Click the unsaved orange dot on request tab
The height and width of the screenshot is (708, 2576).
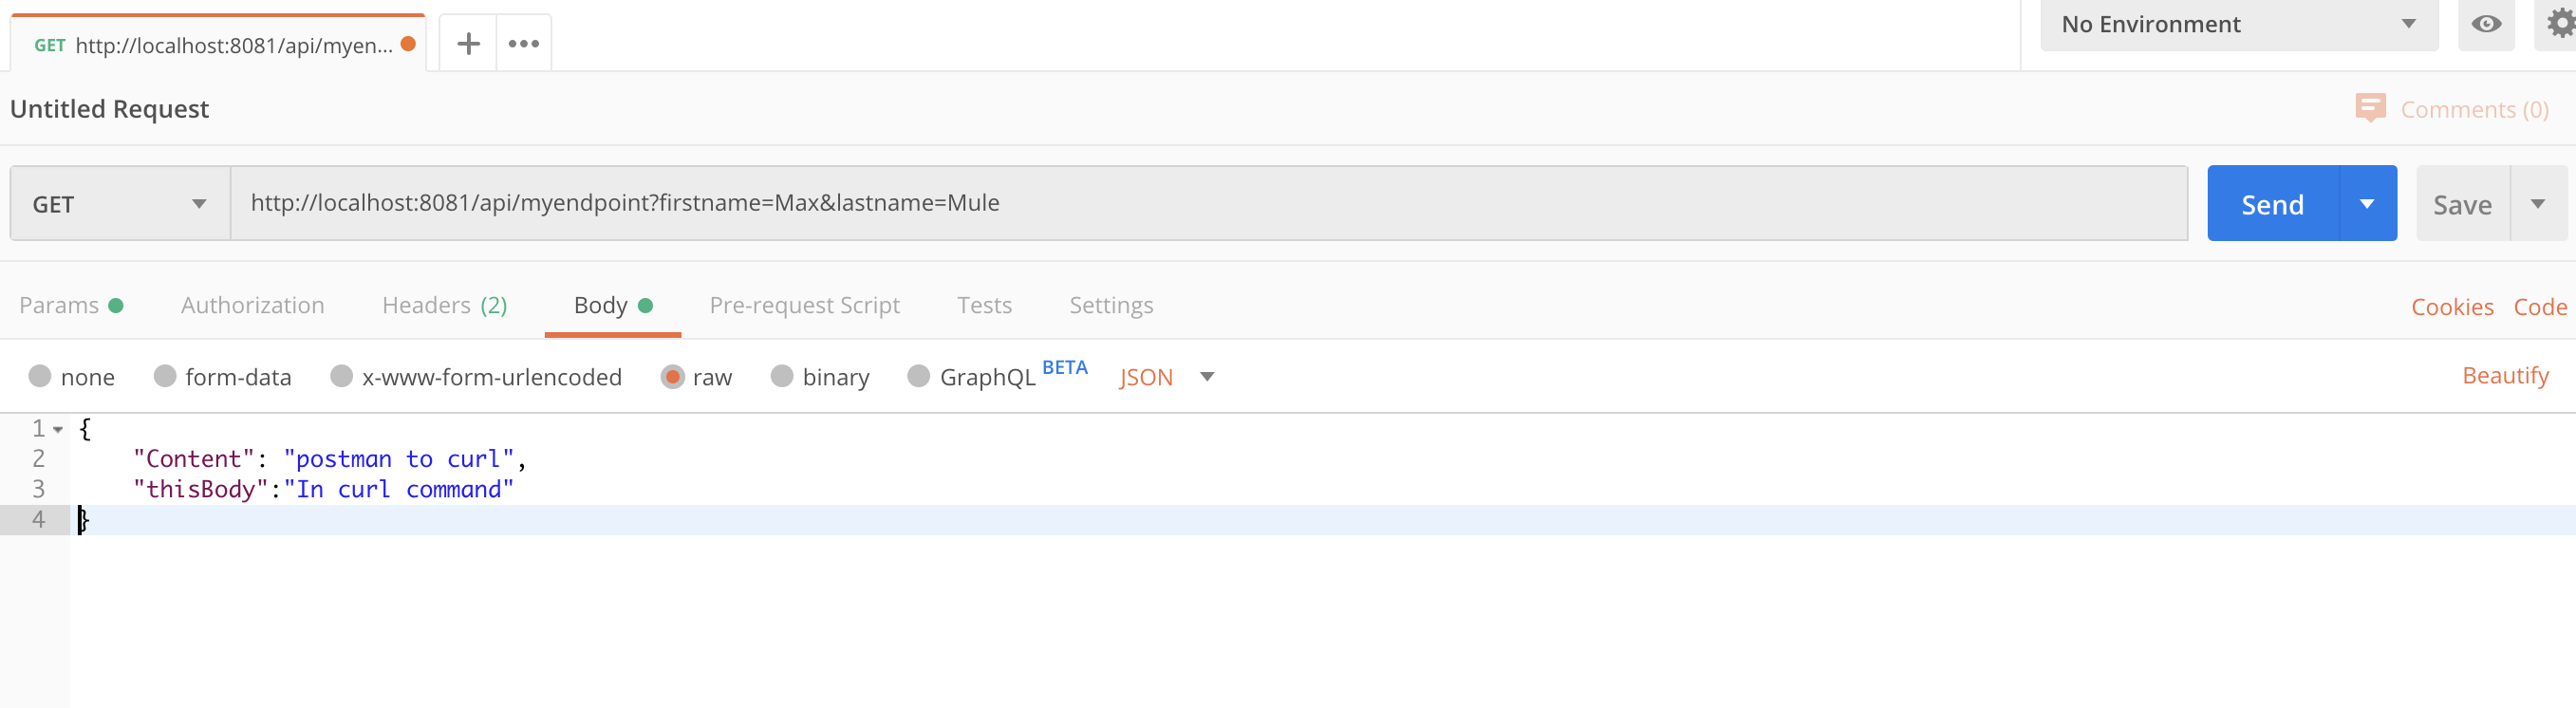click(408, 44)
